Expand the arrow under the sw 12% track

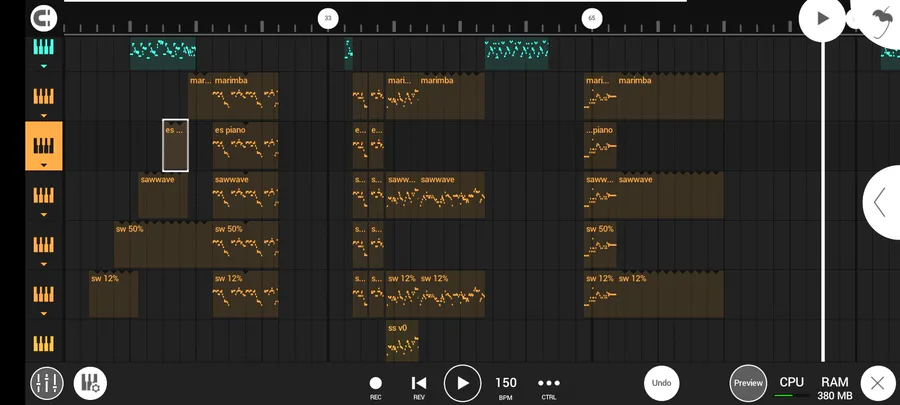coord(44,313)
